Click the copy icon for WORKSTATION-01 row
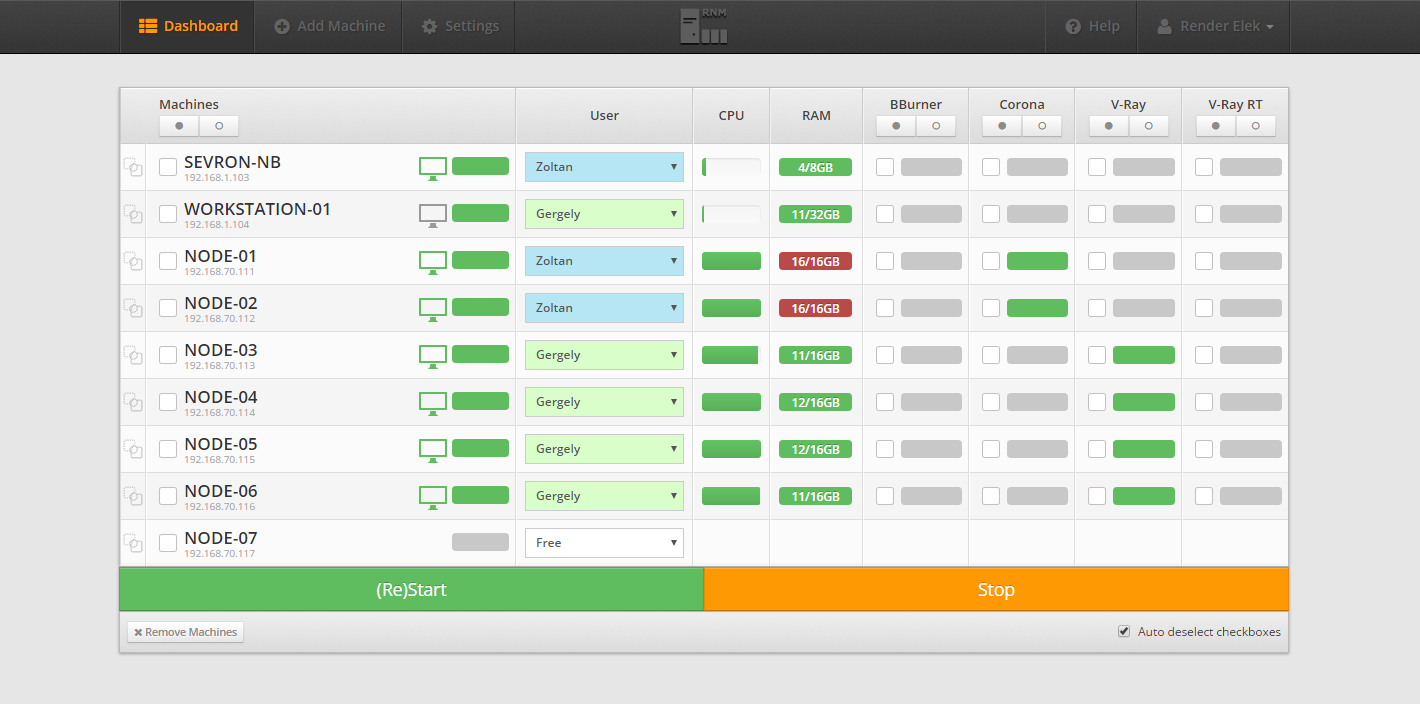 (x=133, y=214)
